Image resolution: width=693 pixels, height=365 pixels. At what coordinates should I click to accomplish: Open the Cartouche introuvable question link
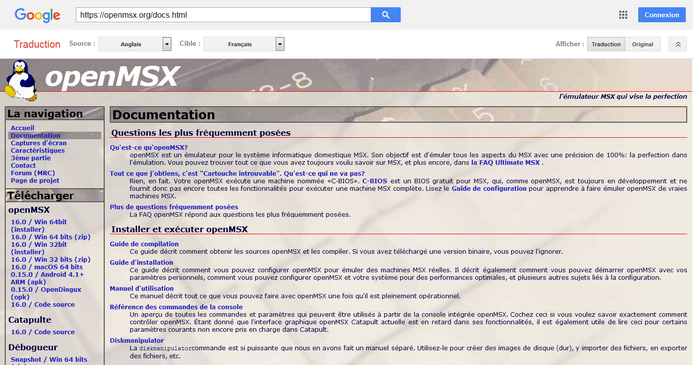[237, 174]
